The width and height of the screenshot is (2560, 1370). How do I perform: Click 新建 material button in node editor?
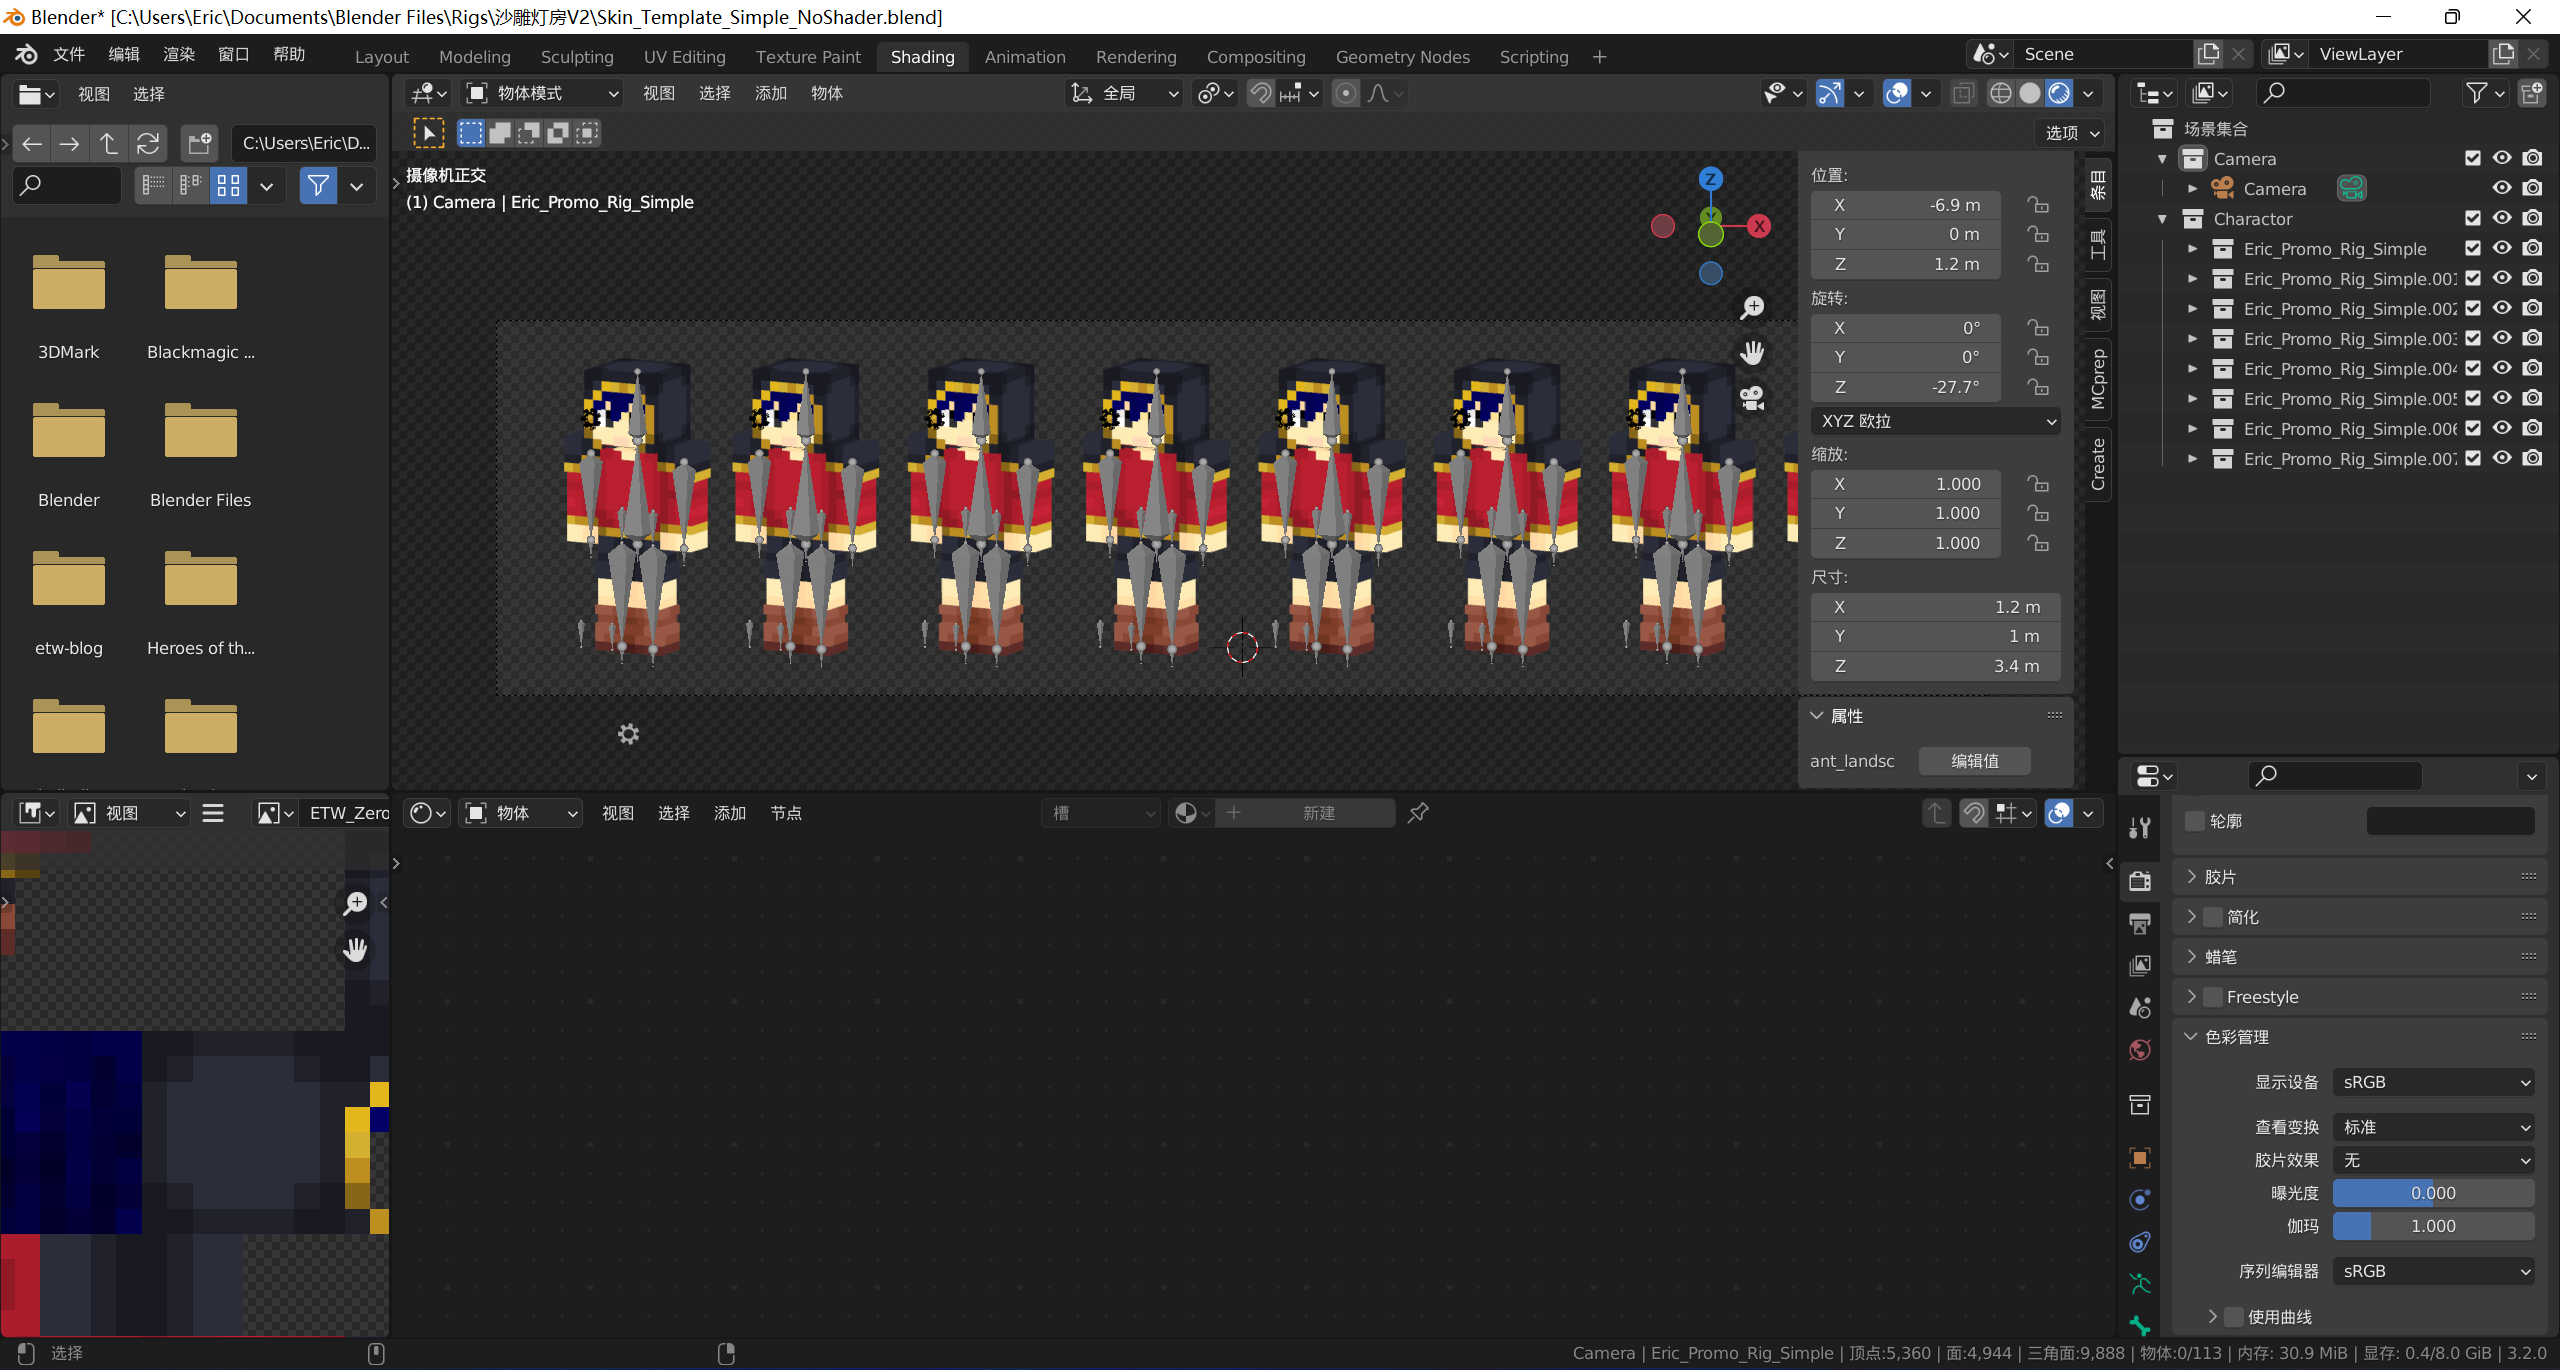[1305, 813]
